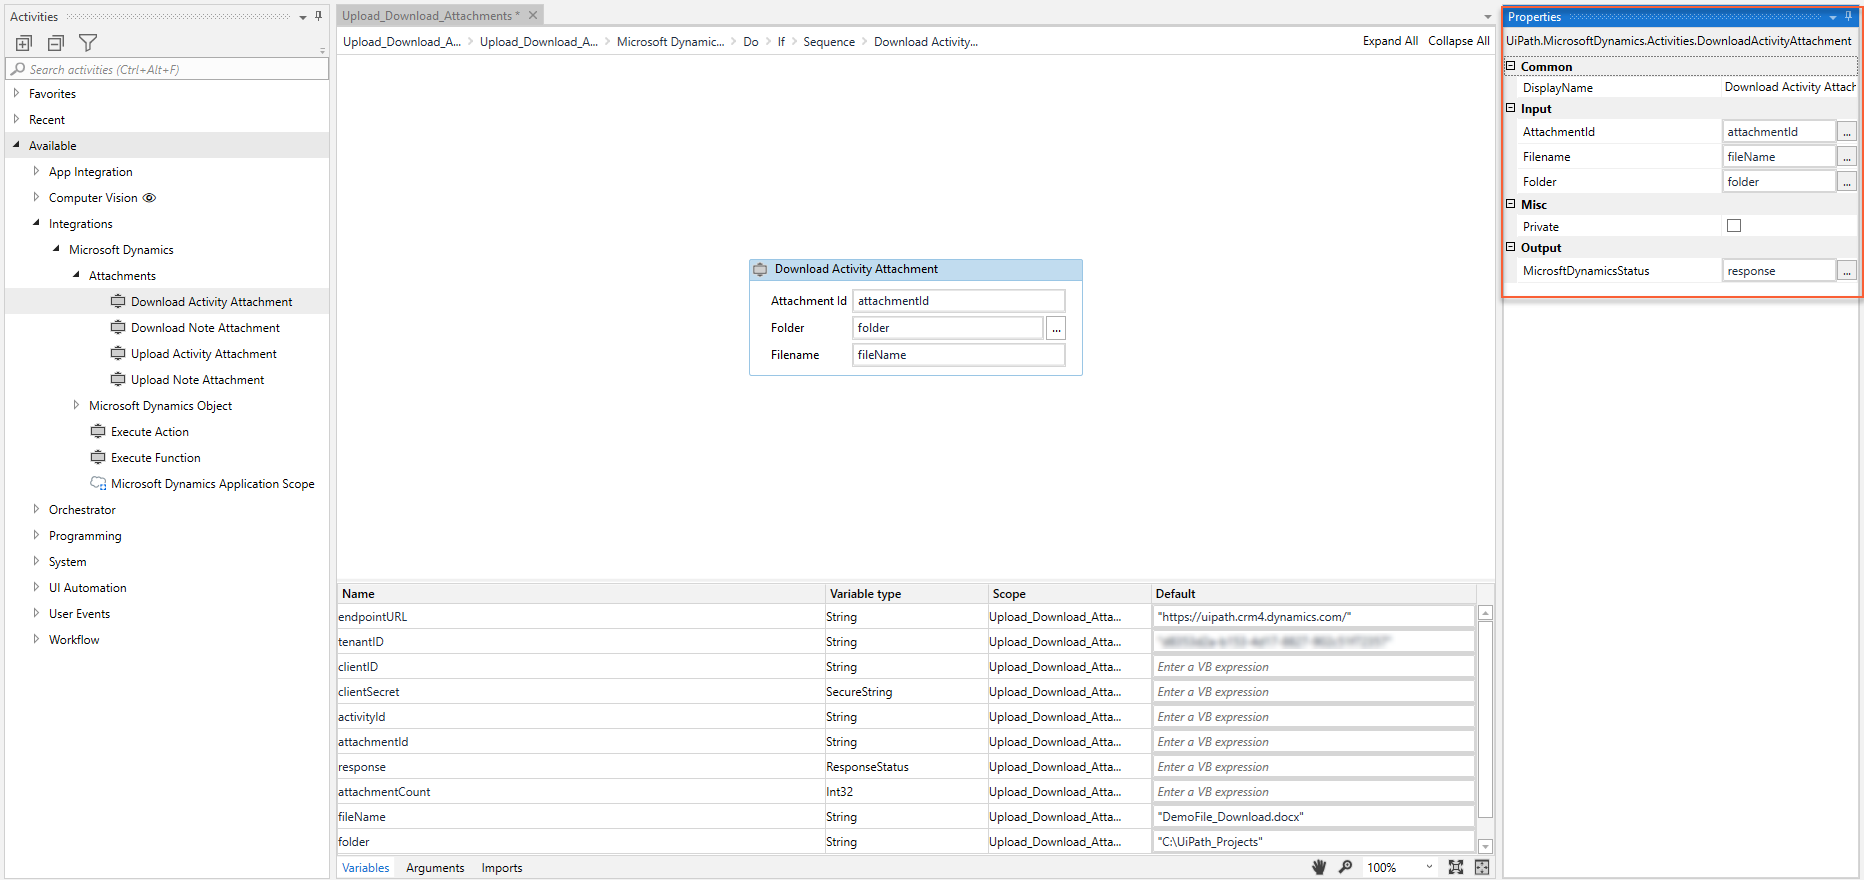Viewport: 1864px width, 880px height.
Task: Select Execute Function activity icon
Action: pos(98,457)
